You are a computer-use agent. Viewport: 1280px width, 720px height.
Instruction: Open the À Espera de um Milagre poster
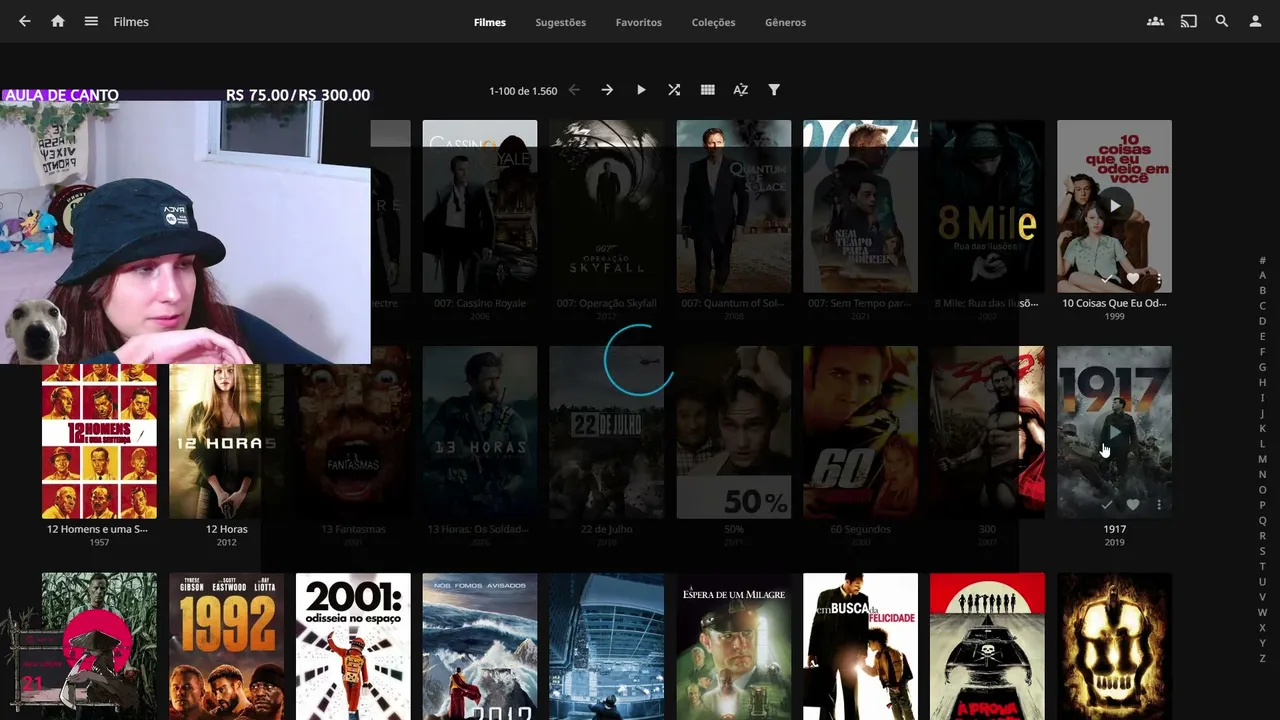coord(734,646)
